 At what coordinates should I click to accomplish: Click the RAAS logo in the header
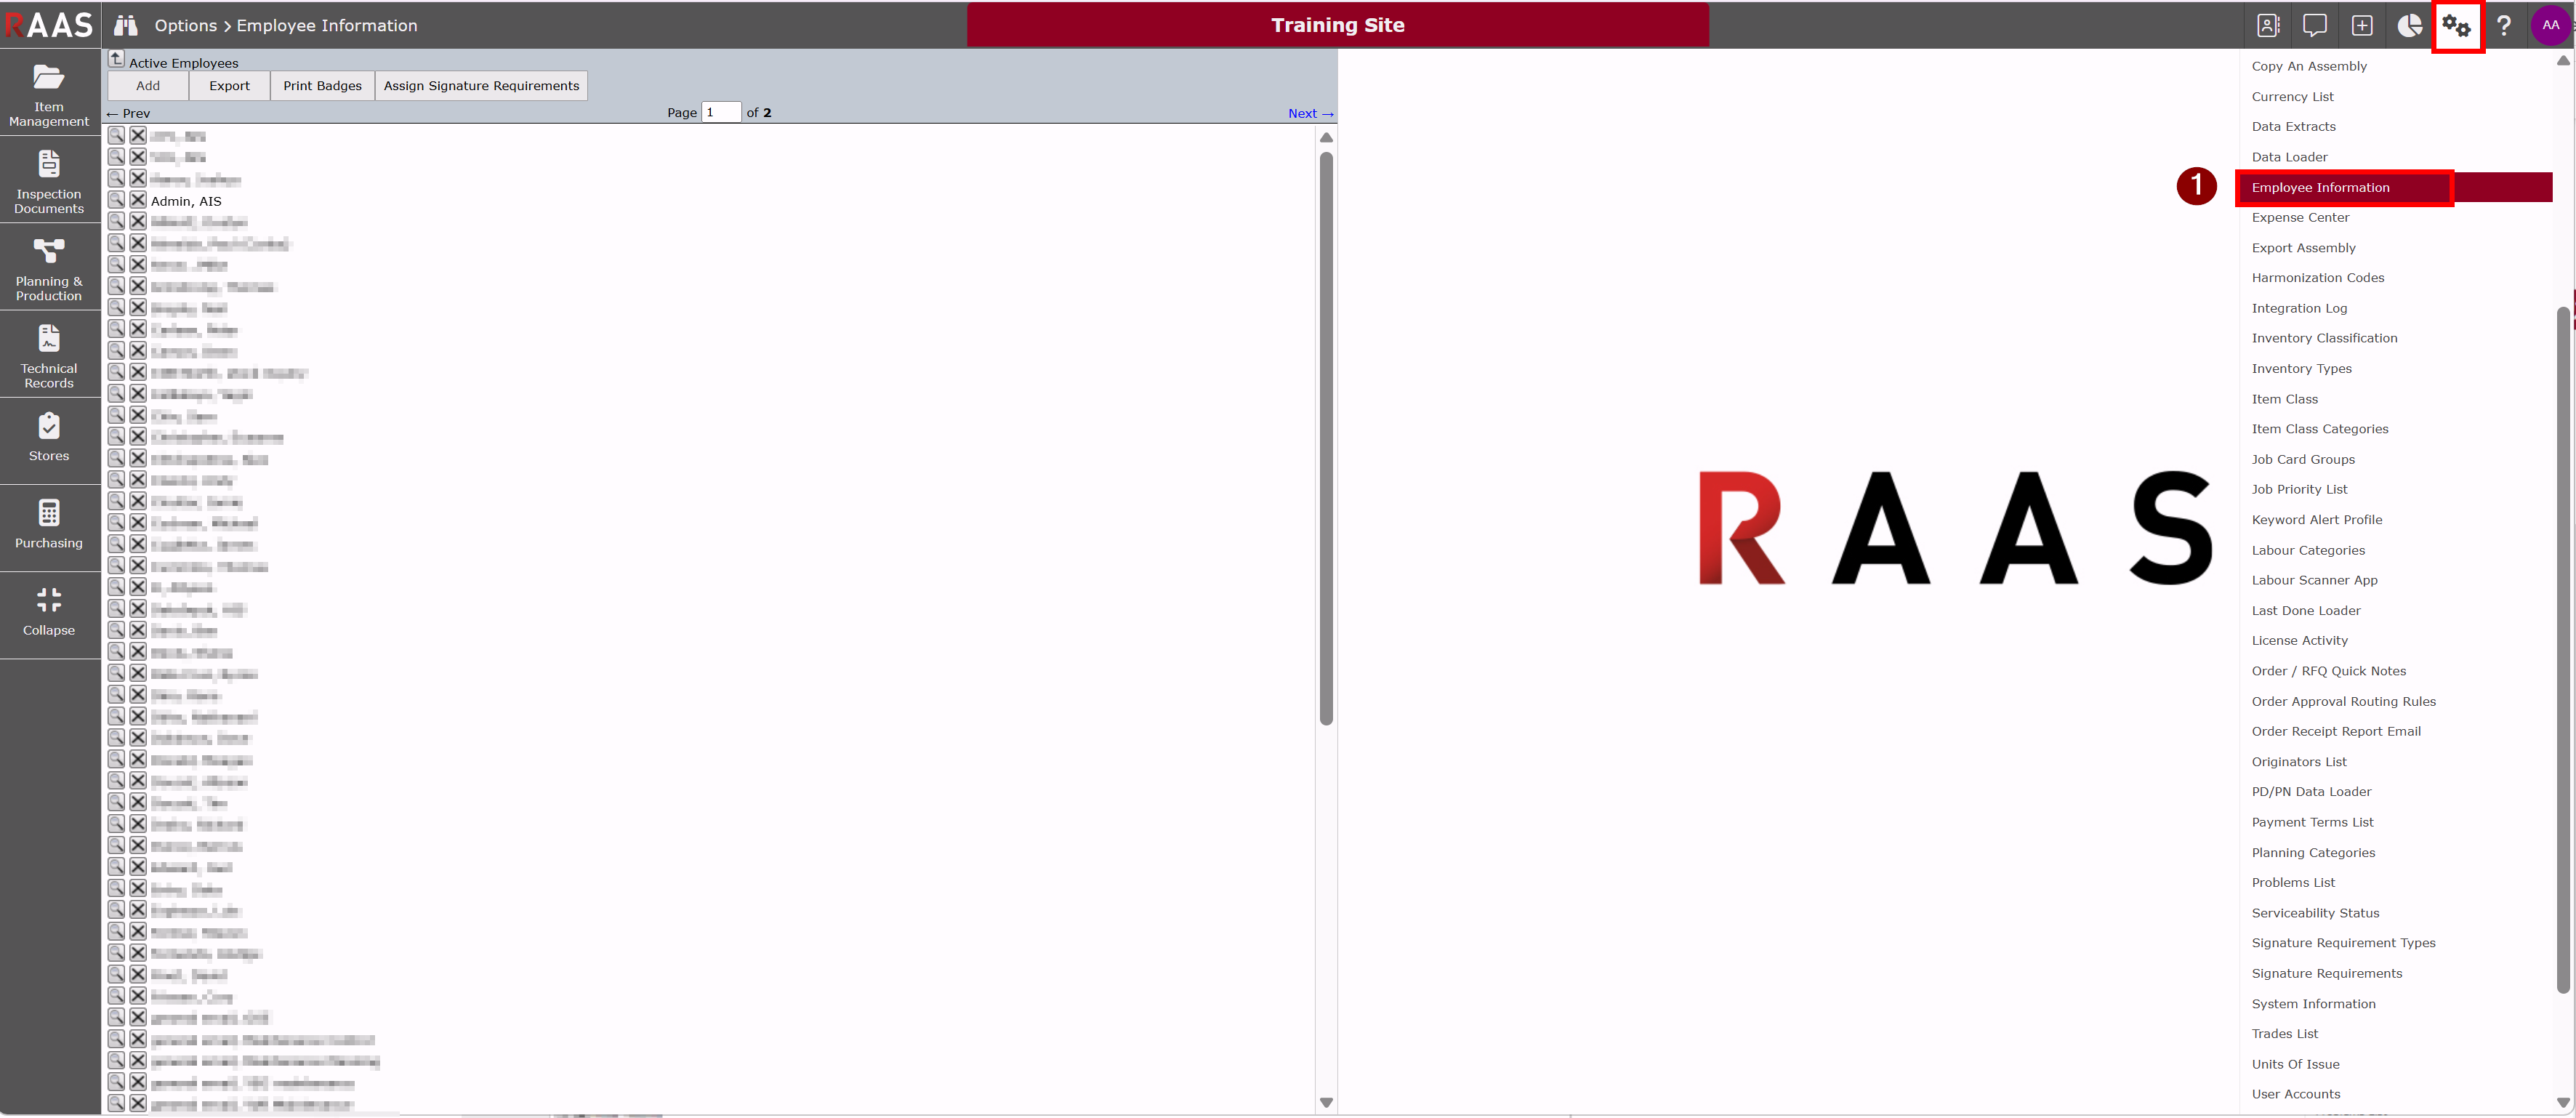click(49, 24)
